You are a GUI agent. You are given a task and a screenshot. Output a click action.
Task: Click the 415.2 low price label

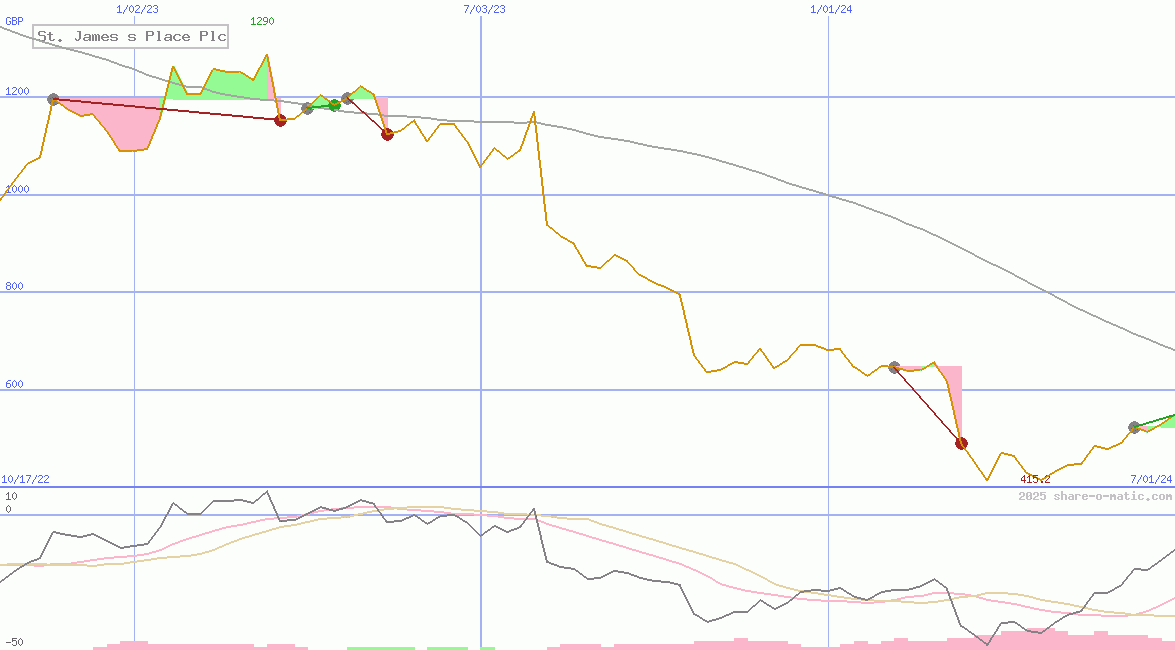point(1035,480)
